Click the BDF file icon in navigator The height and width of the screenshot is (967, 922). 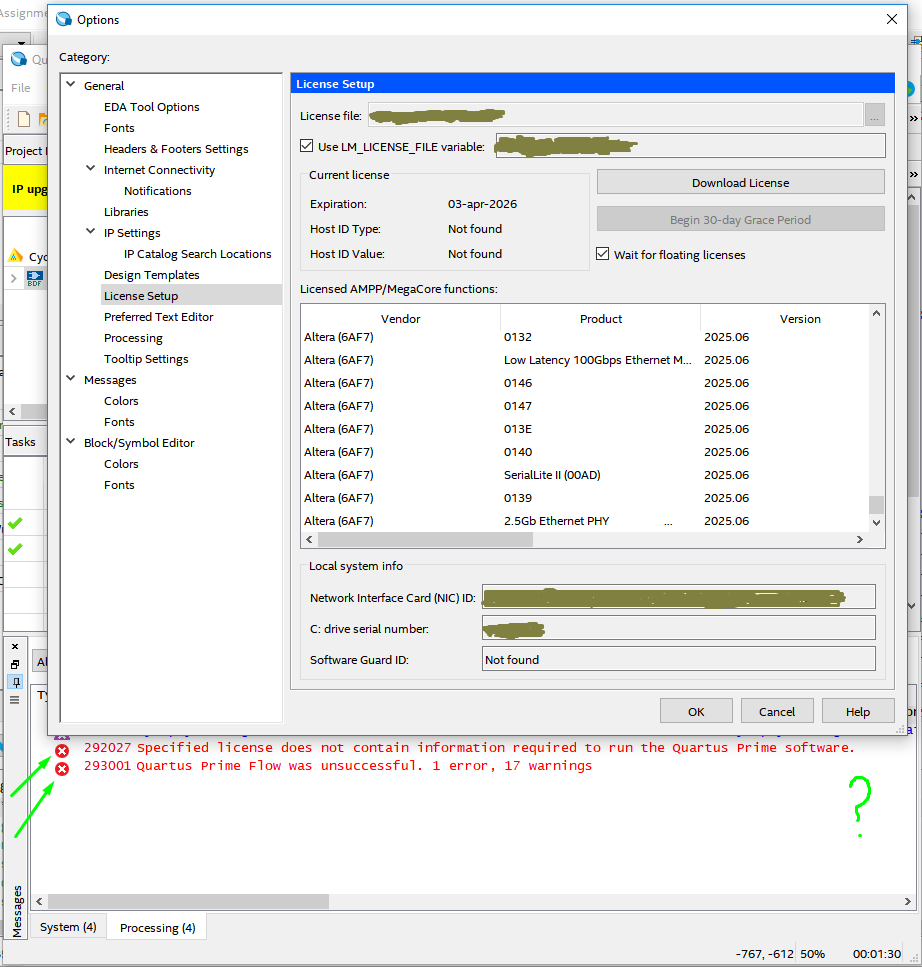pos(35,279)
